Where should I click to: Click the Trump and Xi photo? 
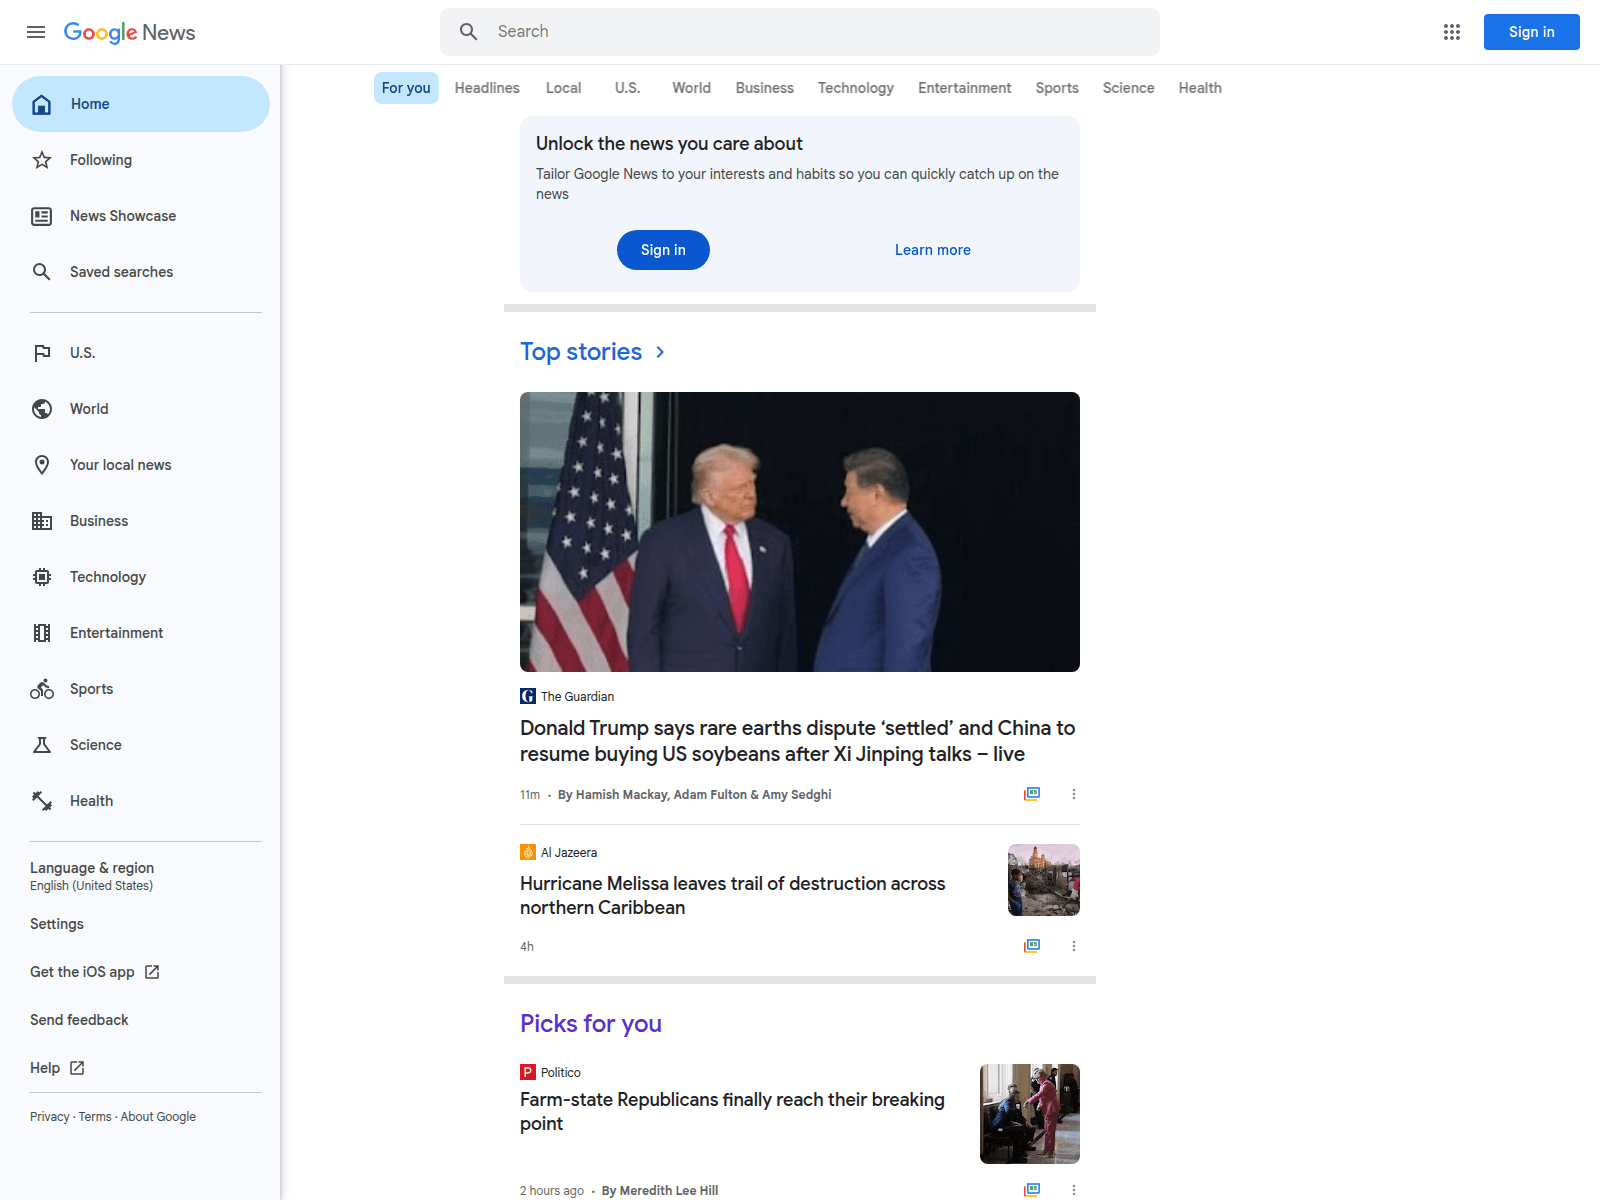click(800, 532)
